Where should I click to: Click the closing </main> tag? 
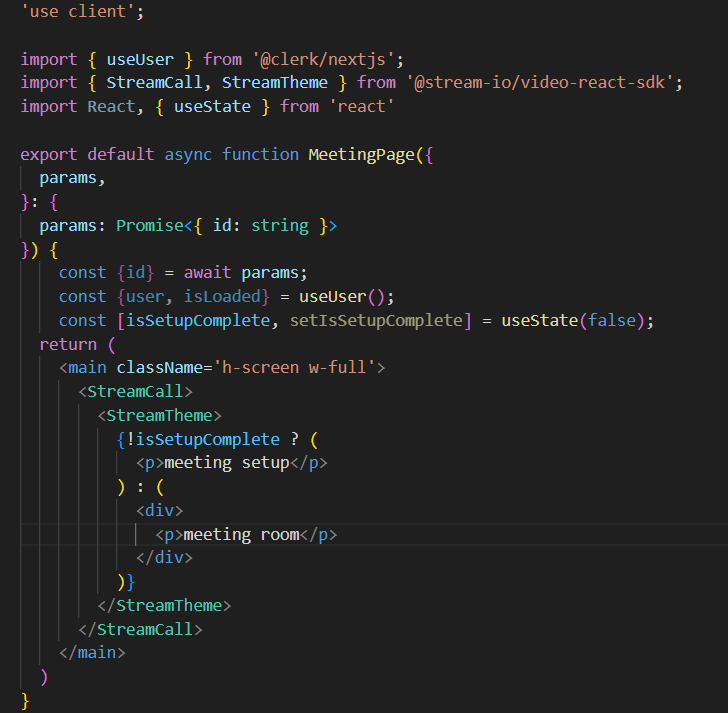(x=92, y=653)
